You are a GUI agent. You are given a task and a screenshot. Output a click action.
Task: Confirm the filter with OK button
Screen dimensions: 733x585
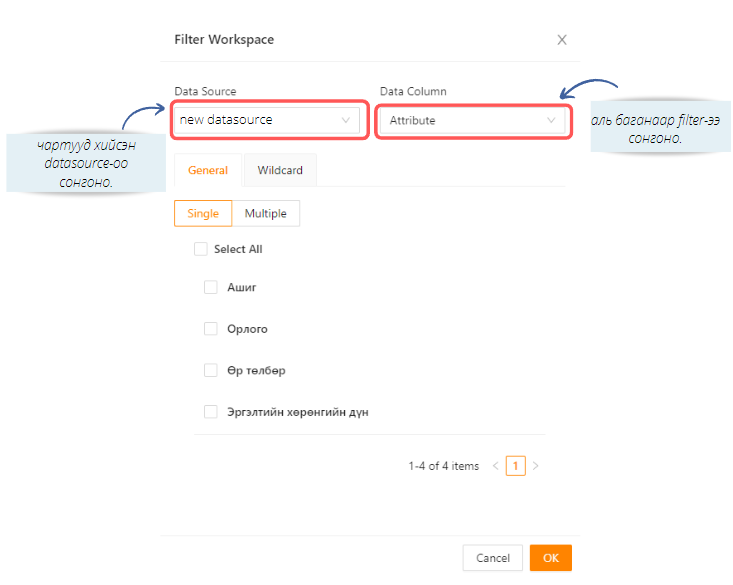[550, 558]
